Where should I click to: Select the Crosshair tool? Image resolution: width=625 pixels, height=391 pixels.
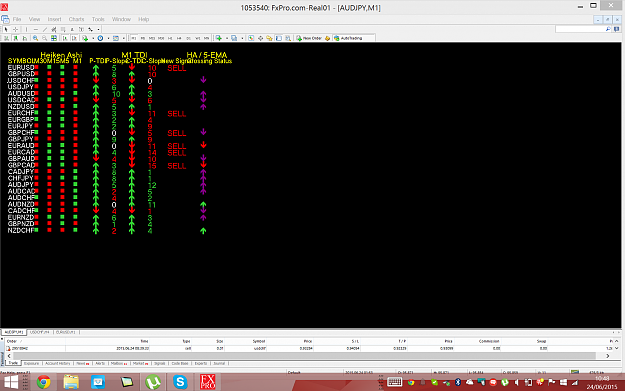(15, 29)
